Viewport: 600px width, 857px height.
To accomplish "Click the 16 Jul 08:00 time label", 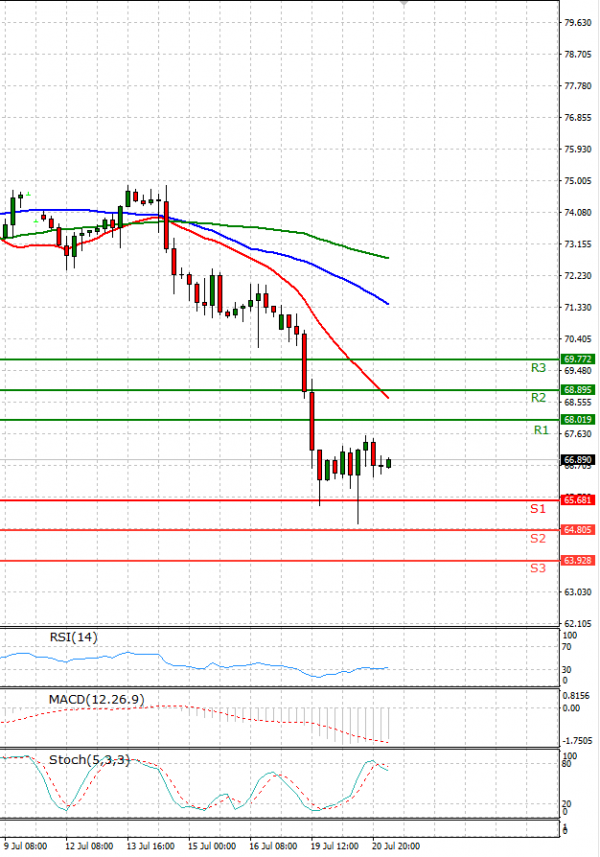I will pyautogui.click(x=273, y=846).
